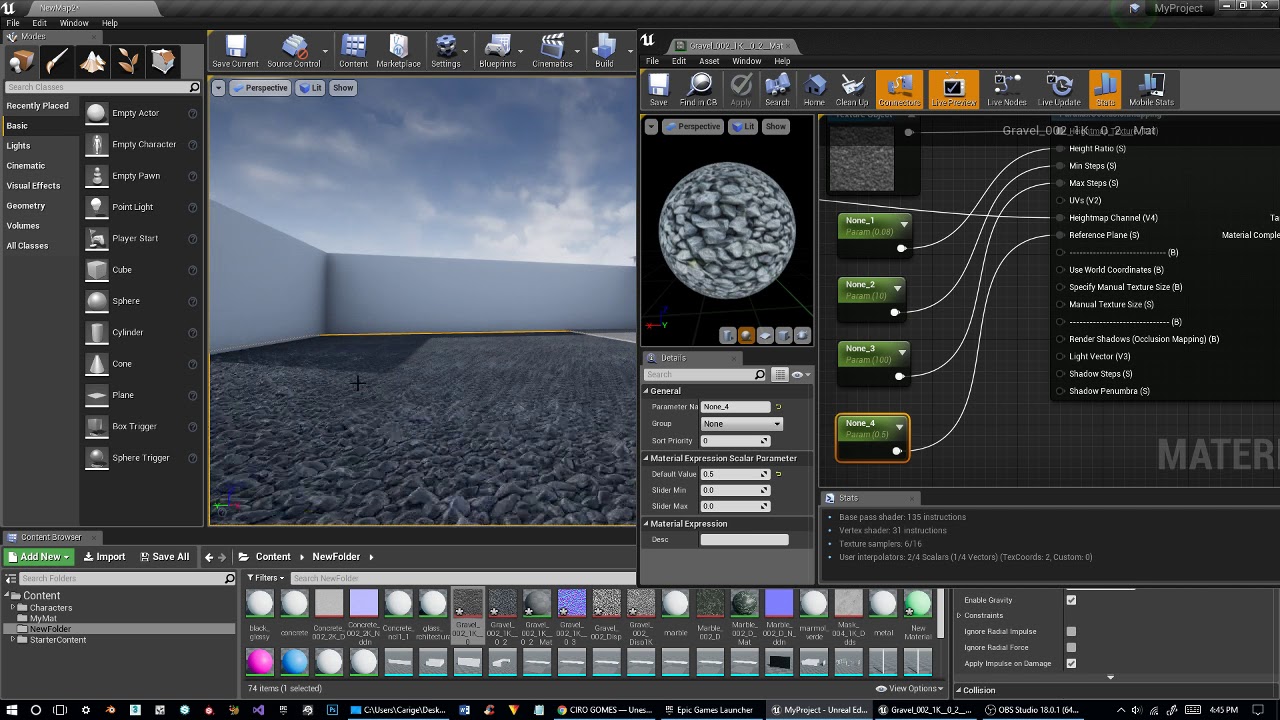Click the Build lighting button
The height and width of the screenshot is (720, 1280).
pos(604,51)
